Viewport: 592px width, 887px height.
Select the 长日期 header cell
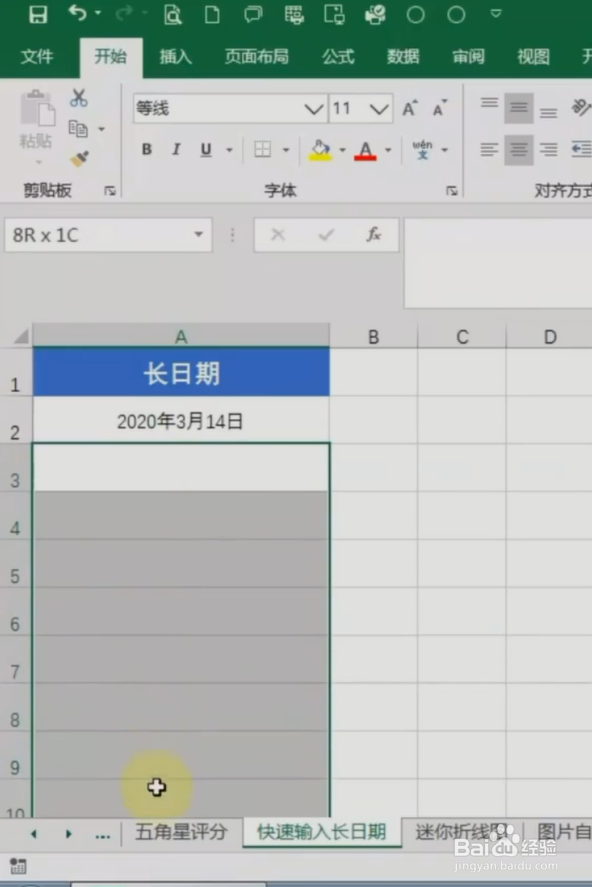coord(181,372)
